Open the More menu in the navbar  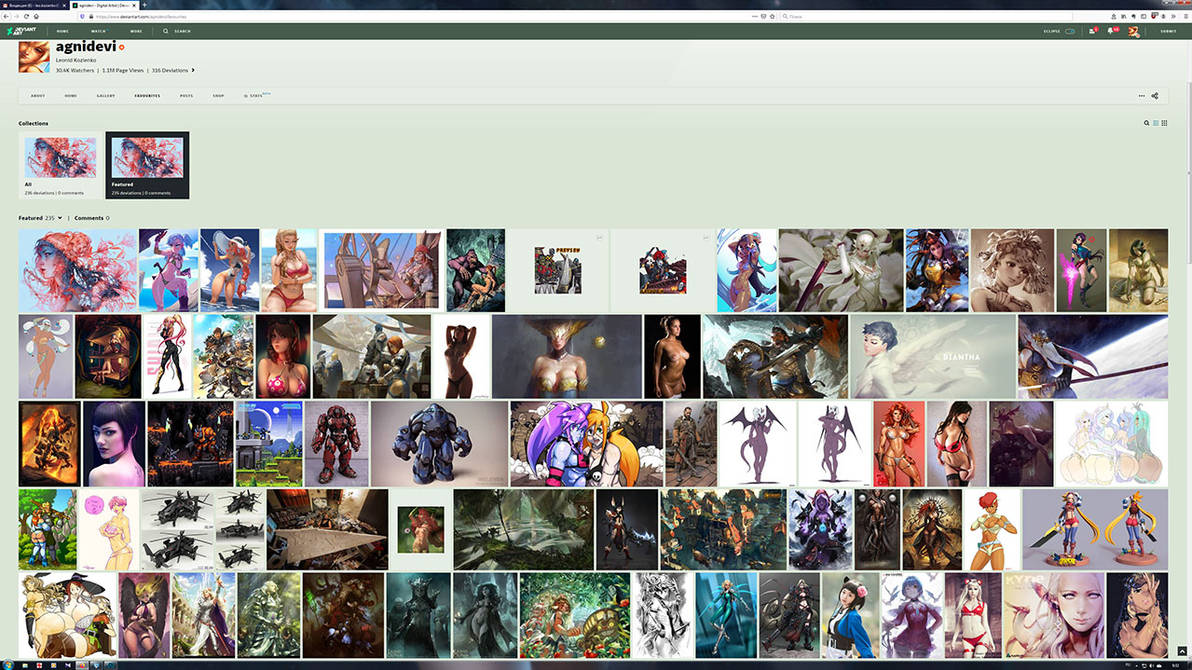tap(136, 31)
